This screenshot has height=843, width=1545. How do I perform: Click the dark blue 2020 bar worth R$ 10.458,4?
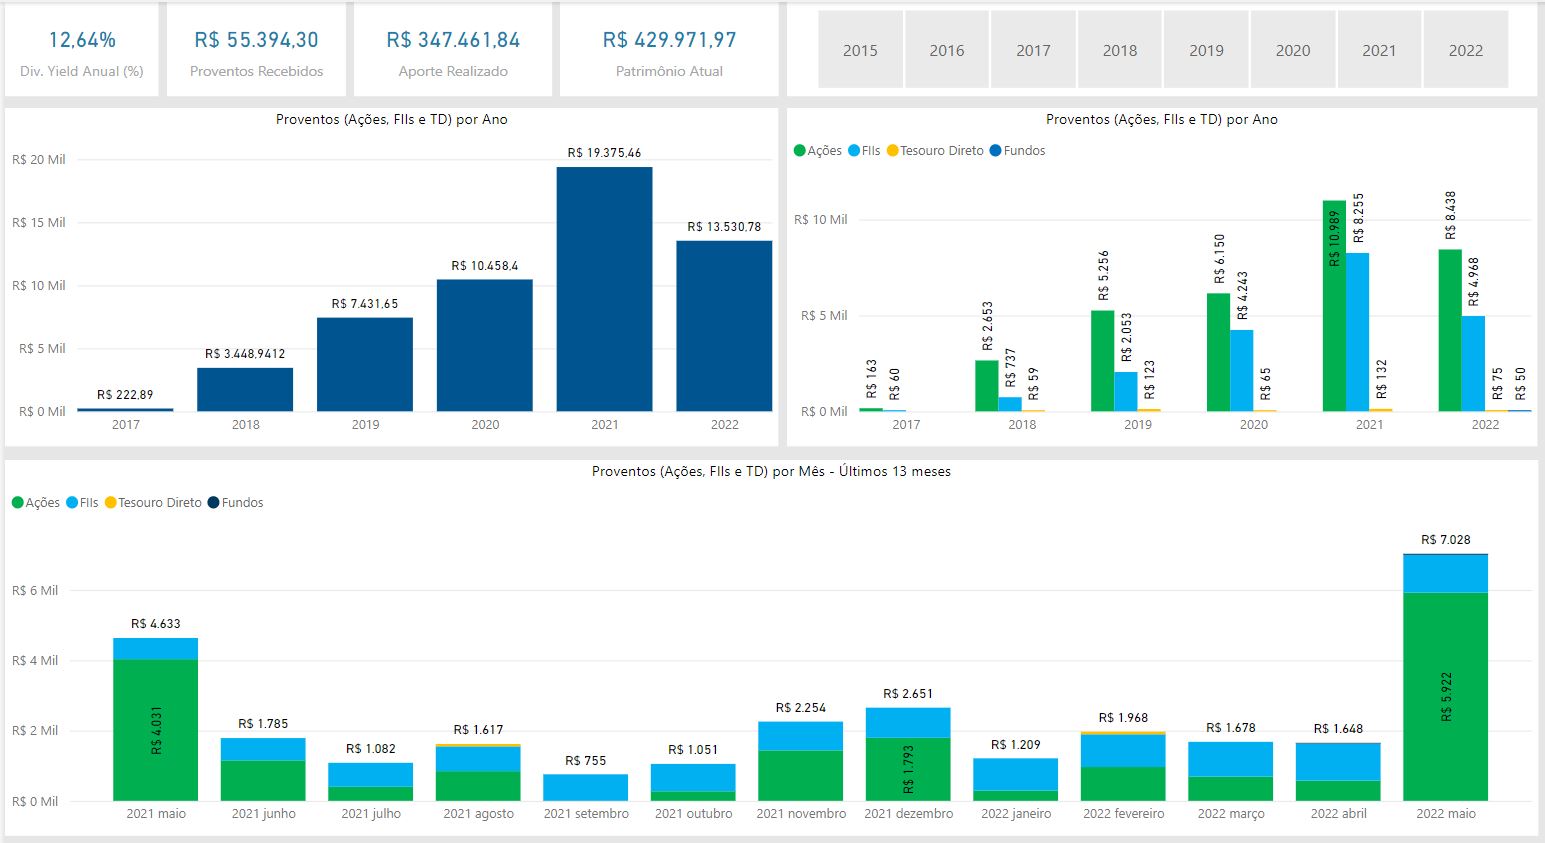point(485,345)
